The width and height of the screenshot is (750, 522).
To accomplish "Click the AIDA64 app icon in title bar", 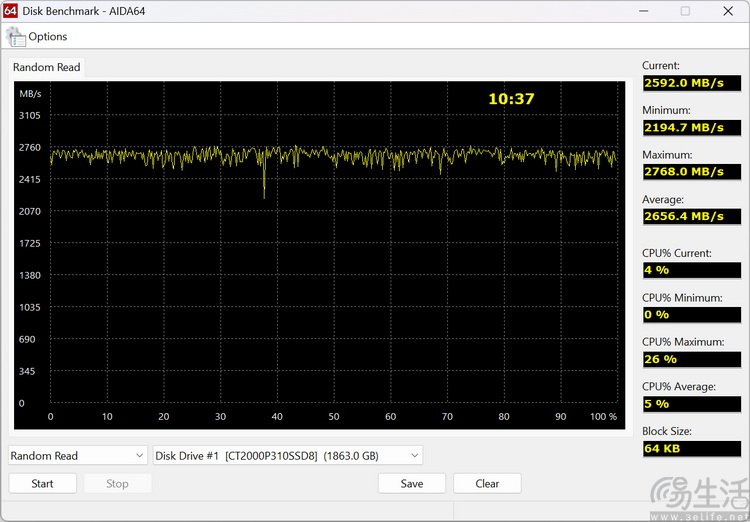I will [x=10, y=11].
